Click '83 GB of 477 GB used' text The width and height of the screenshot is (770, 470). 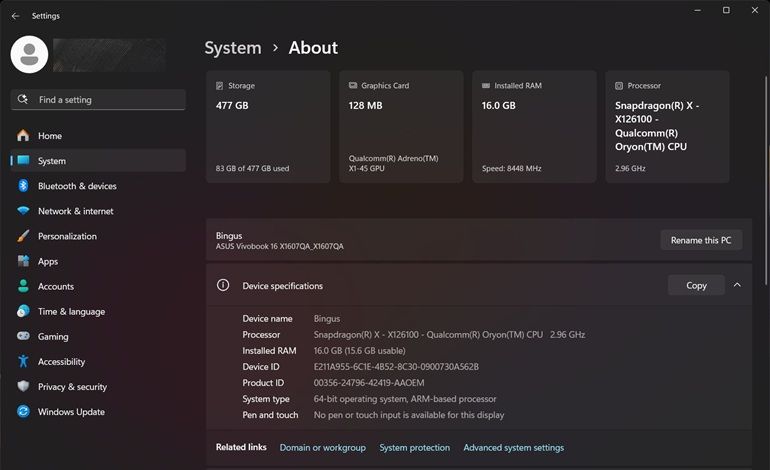(x=252, y=168)
